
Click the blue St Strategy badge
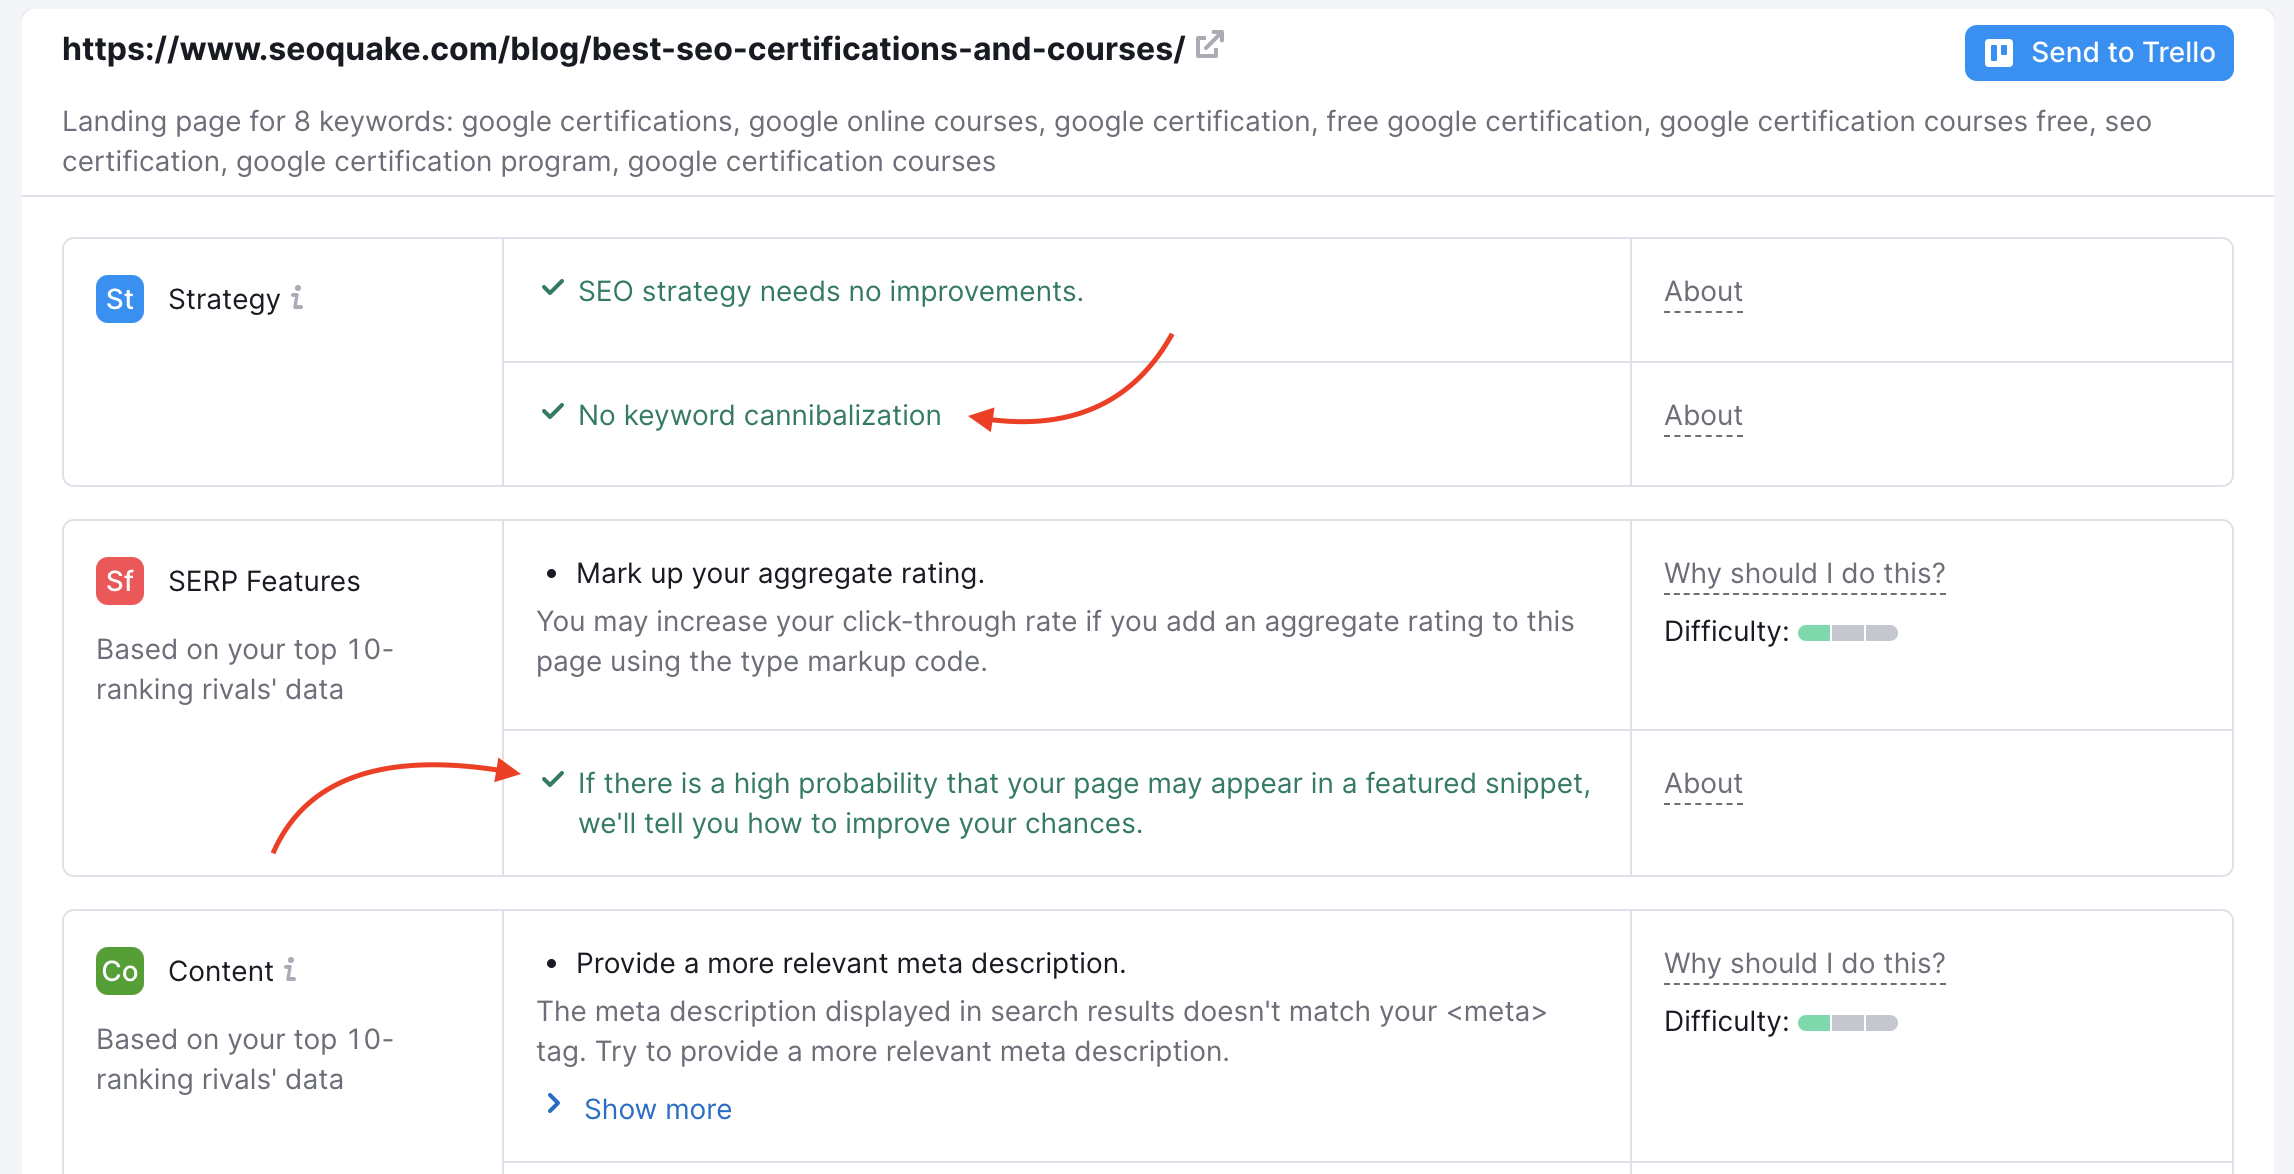[x=120, y=299]
